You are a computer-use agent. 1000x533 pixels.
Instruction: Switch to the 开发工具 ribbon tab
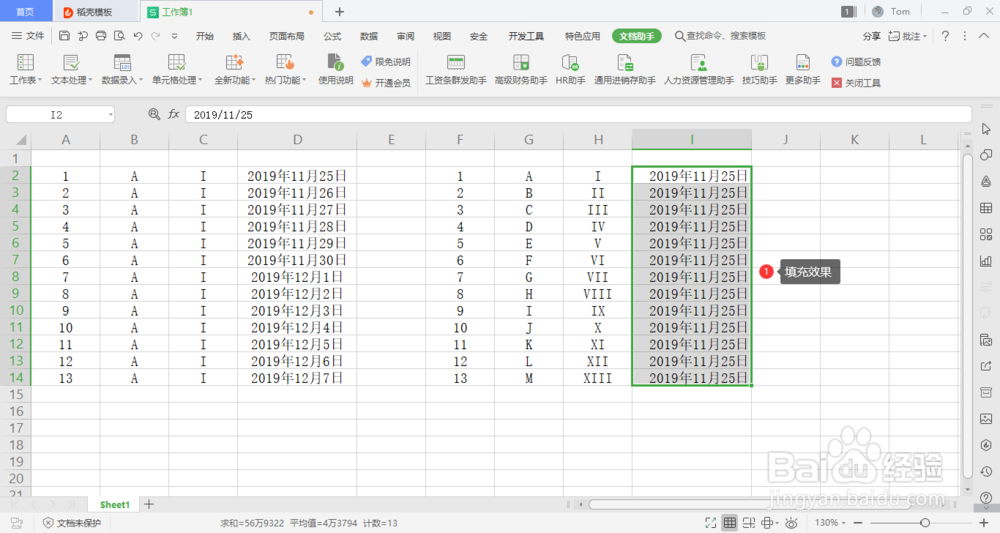(x=526, y=36)
